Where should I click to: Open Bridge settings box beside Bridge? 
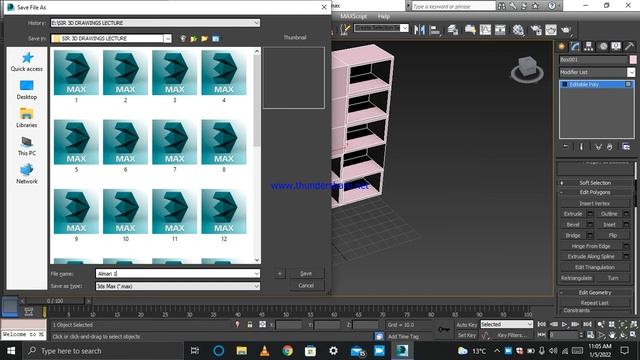(590, 235)
